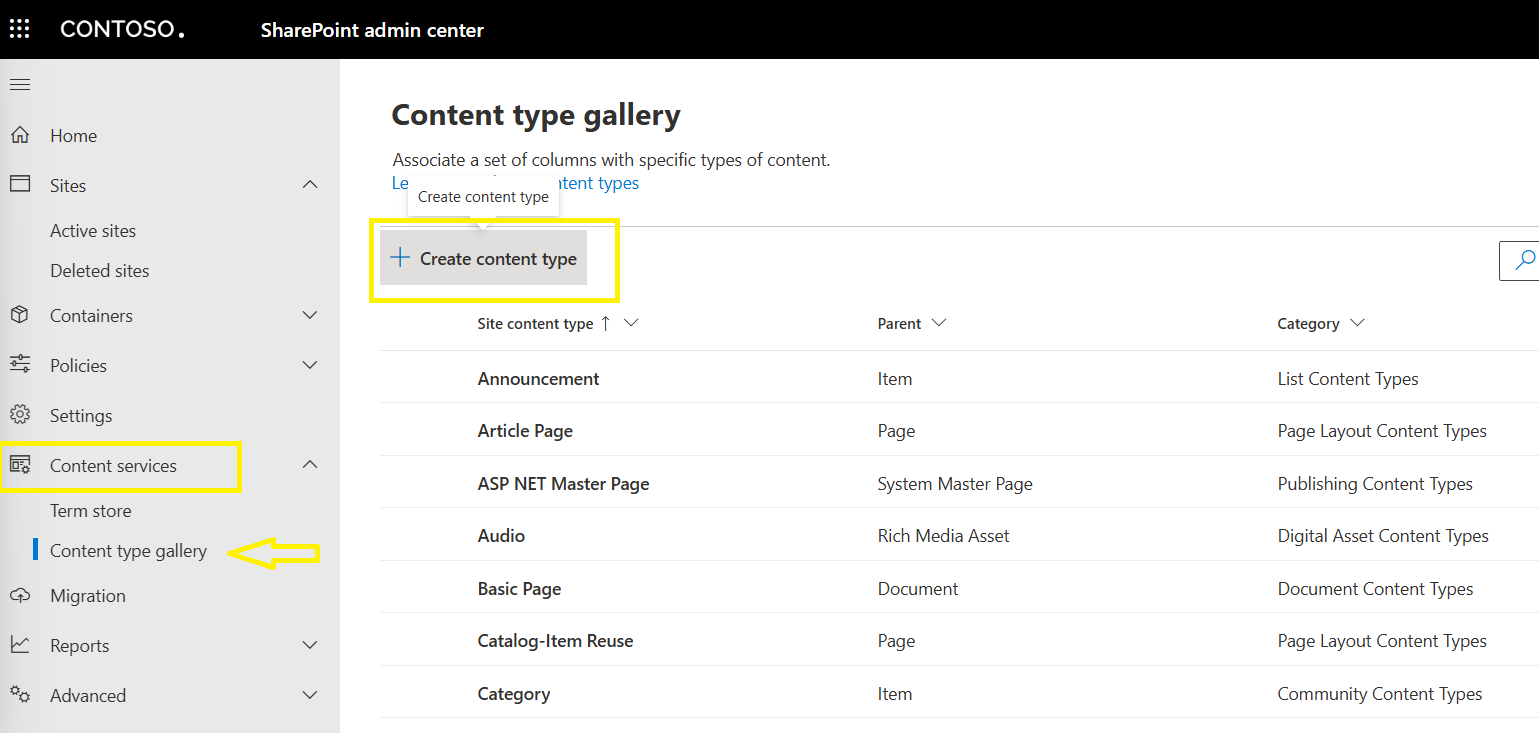Click the Create content type button
The height and width of the screenshot is (733, 1539).
483,258
